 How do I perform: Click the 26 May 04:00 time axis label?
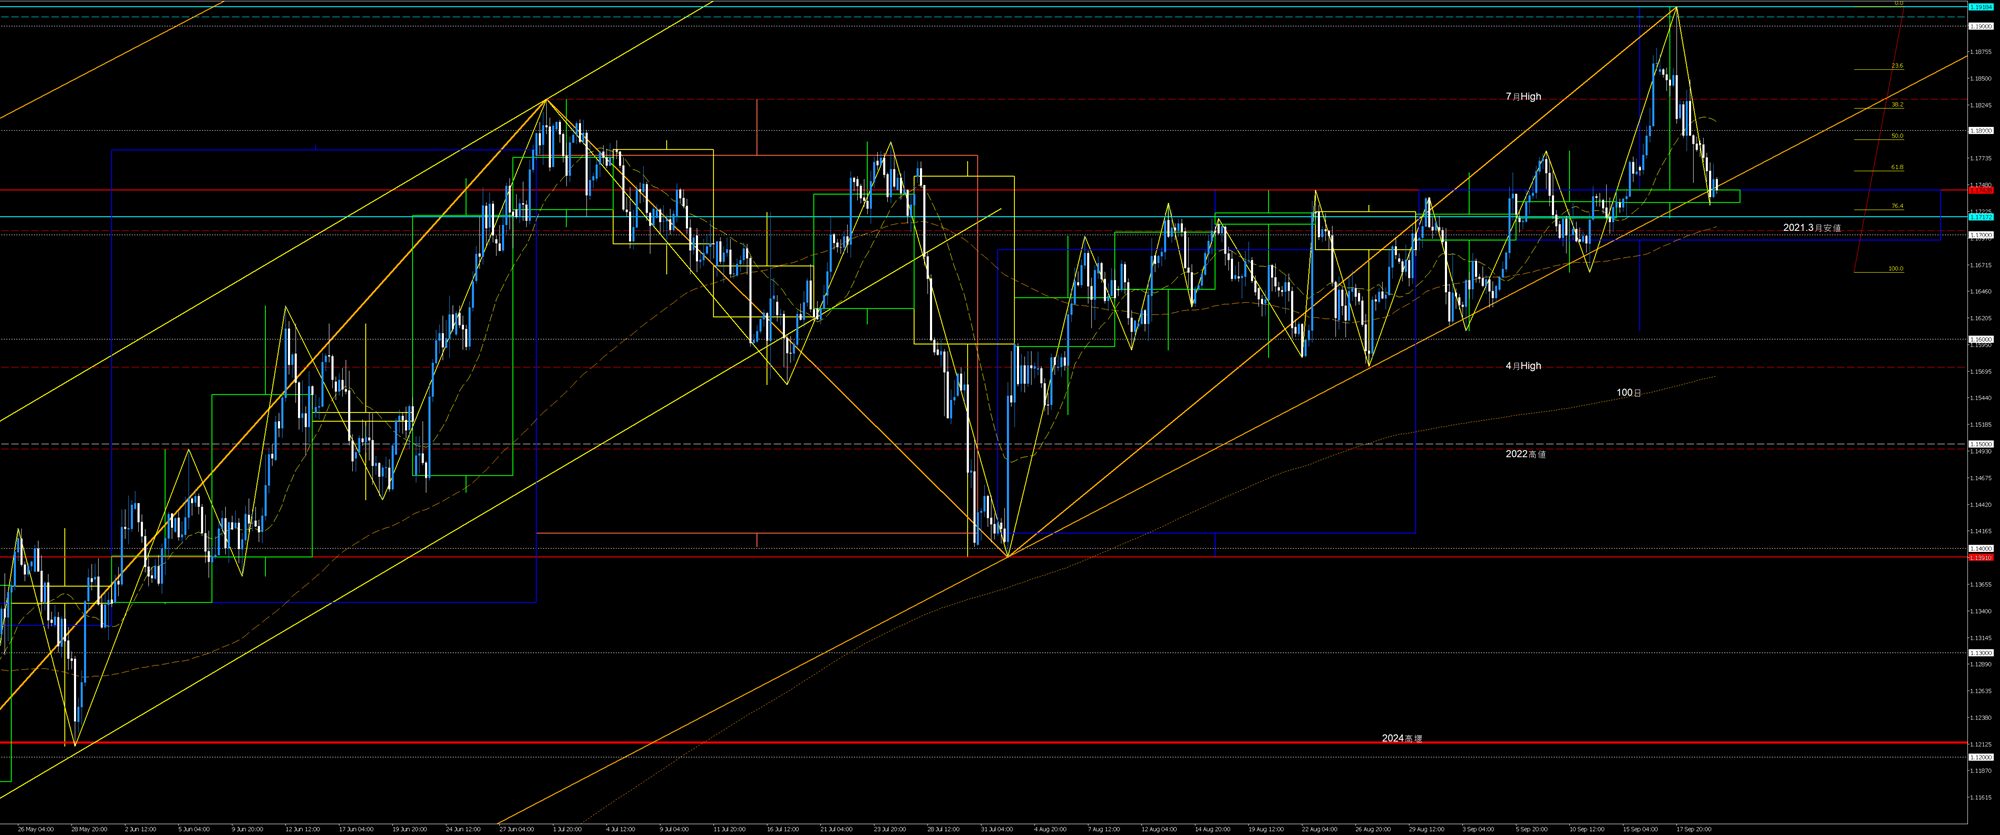point(35,829)
